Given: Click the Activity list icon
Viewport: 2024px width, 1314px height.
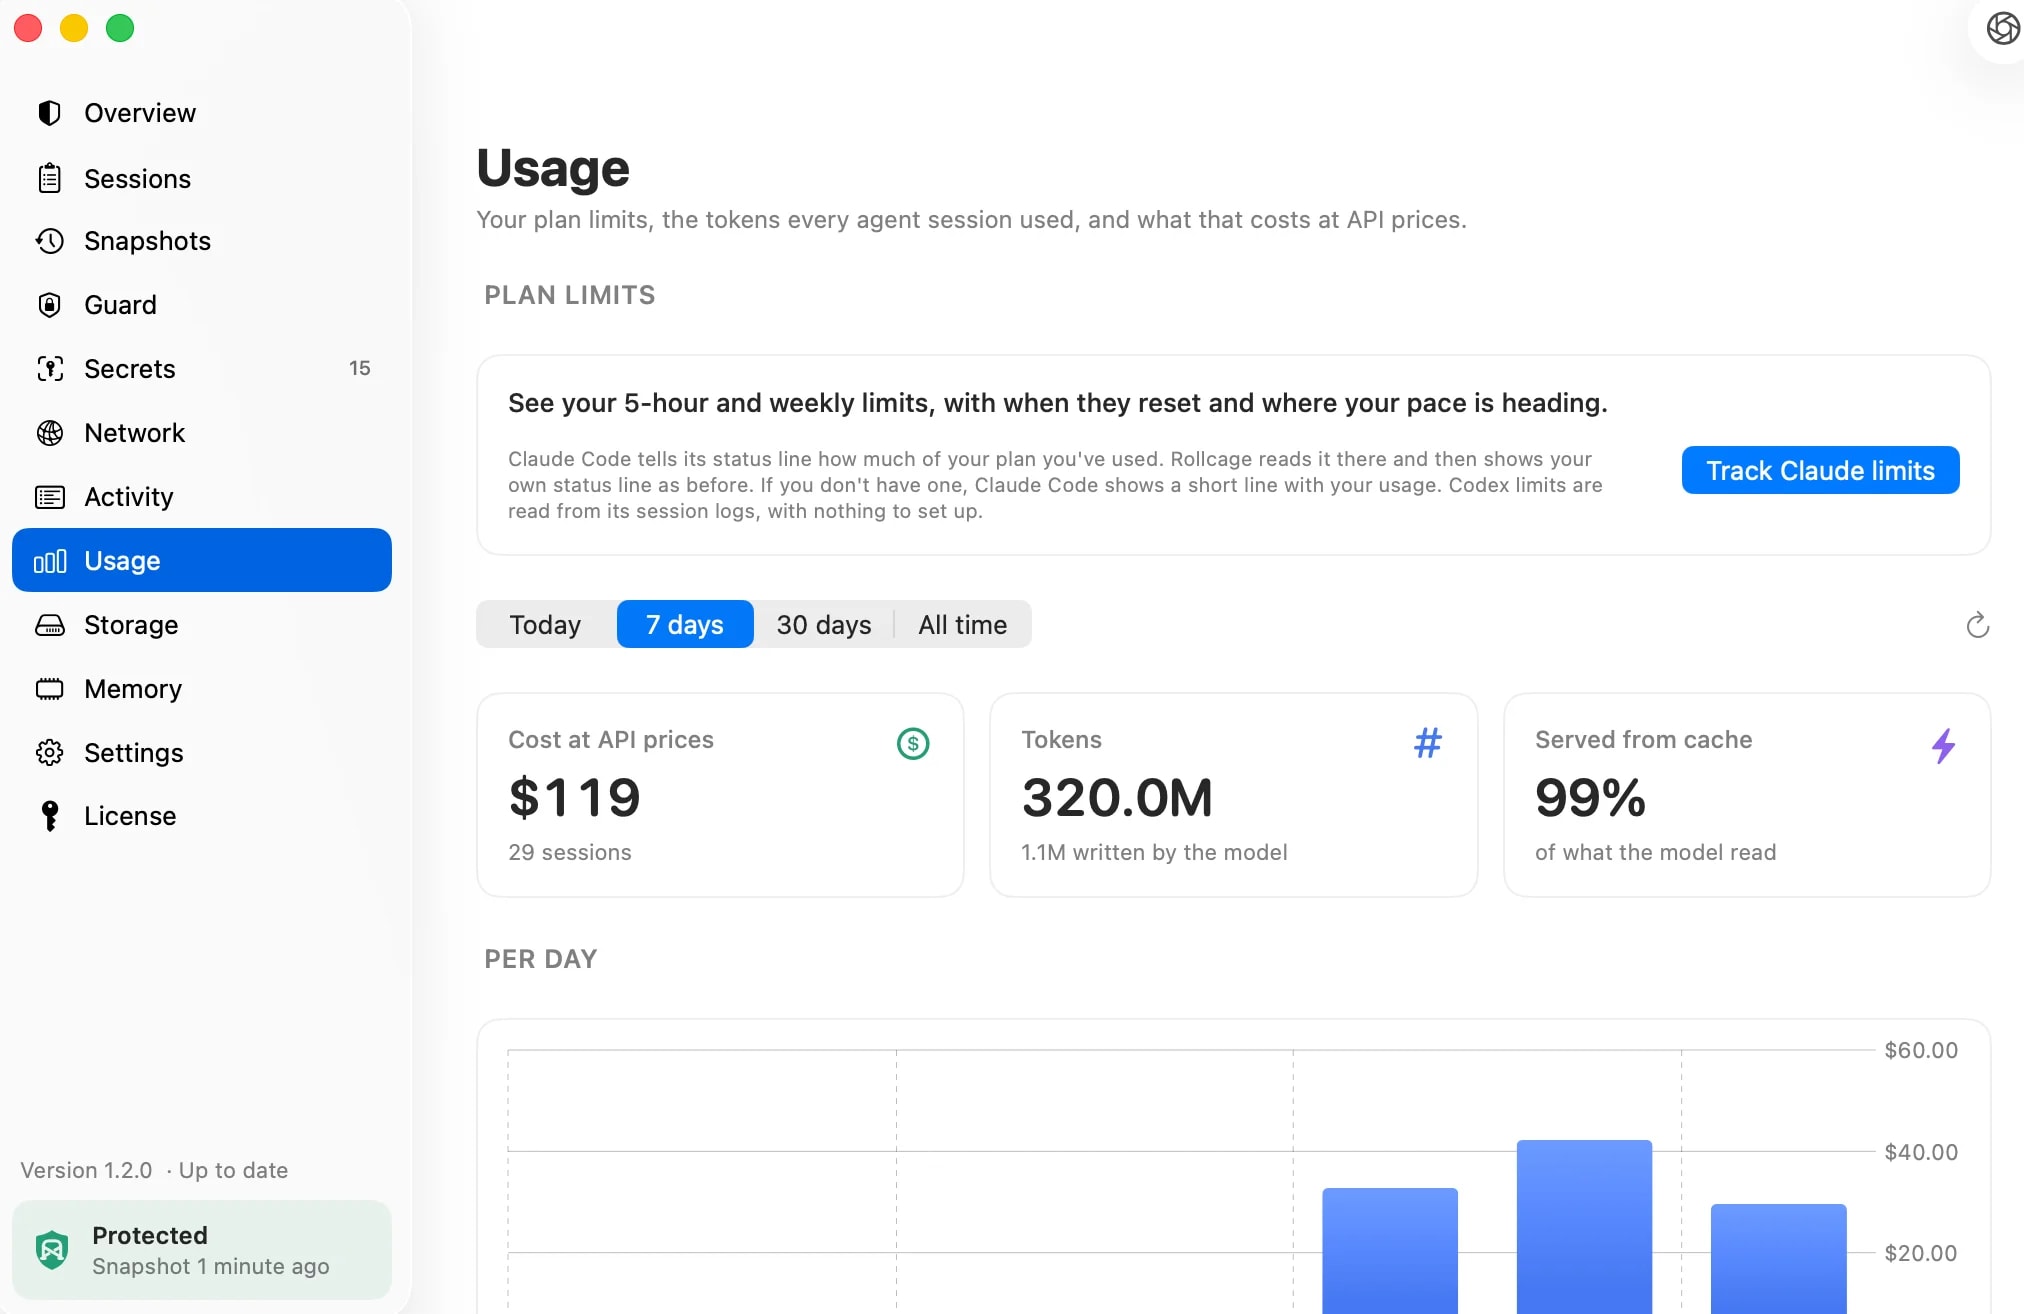Looking at the screenshot, I should point(49,497).
